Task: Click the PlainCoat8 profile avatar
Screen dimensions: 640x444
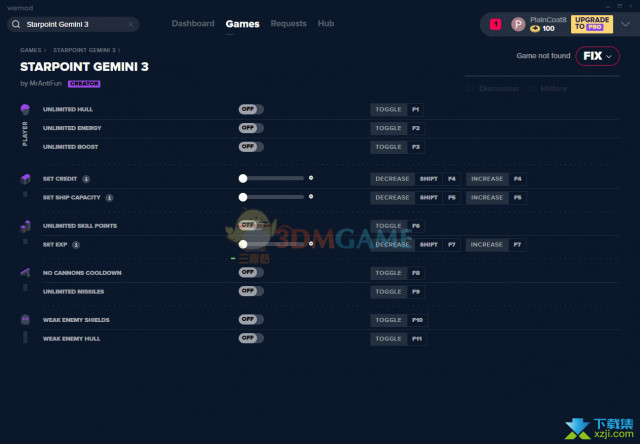Action: coord(518,24)
